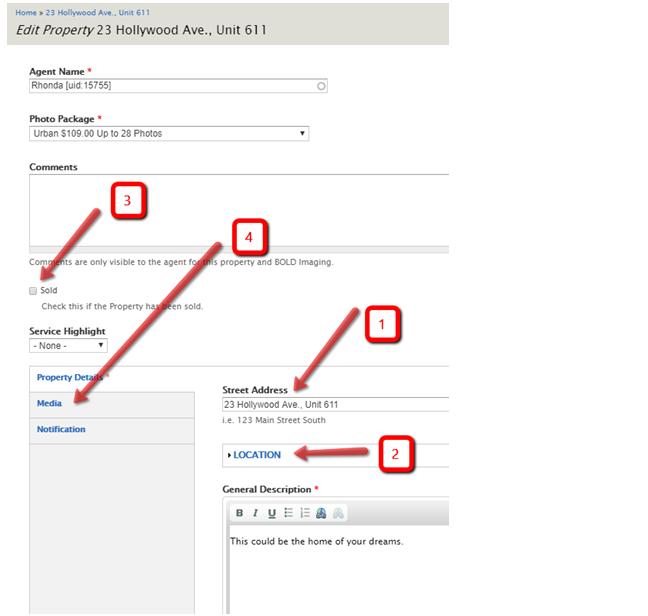648x616 pixels.
Task: Click the 23 Hollywood Ave. breadcrumb link
Action: pyautogui.click(x=97, y=13)
